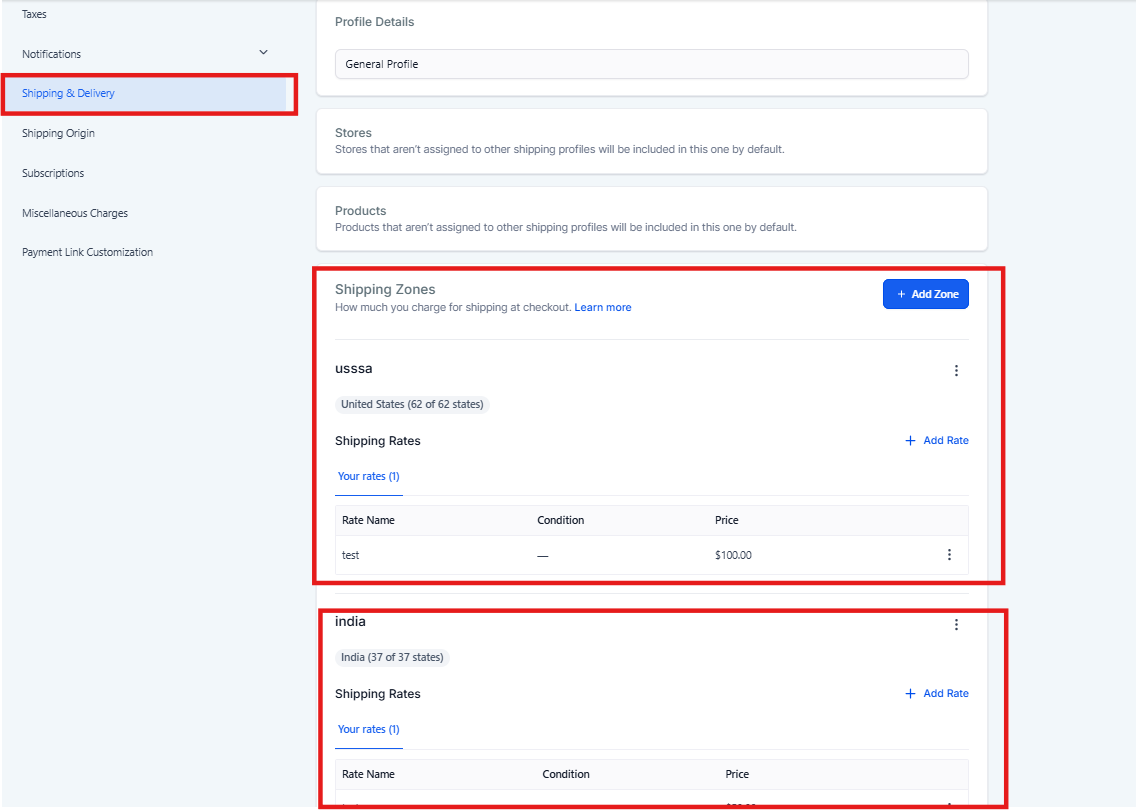The image size is (1136, 810).
Task: Open Payment Link Customization
Action: pos(88,253)
